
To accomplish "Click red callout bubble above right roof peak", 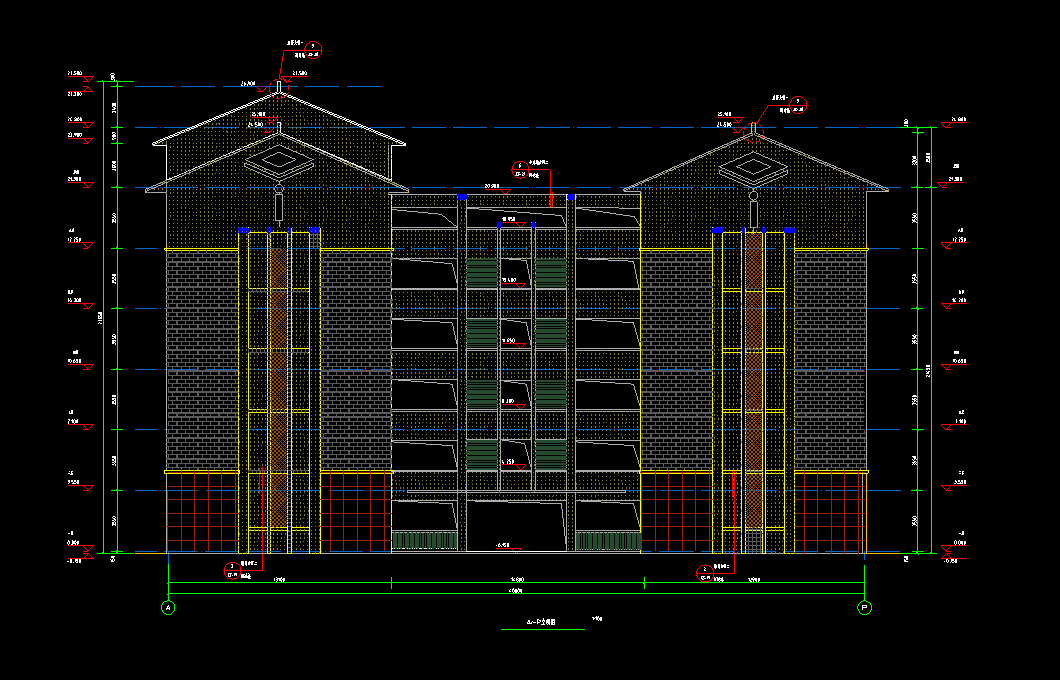I will click(x=798, y=103).
